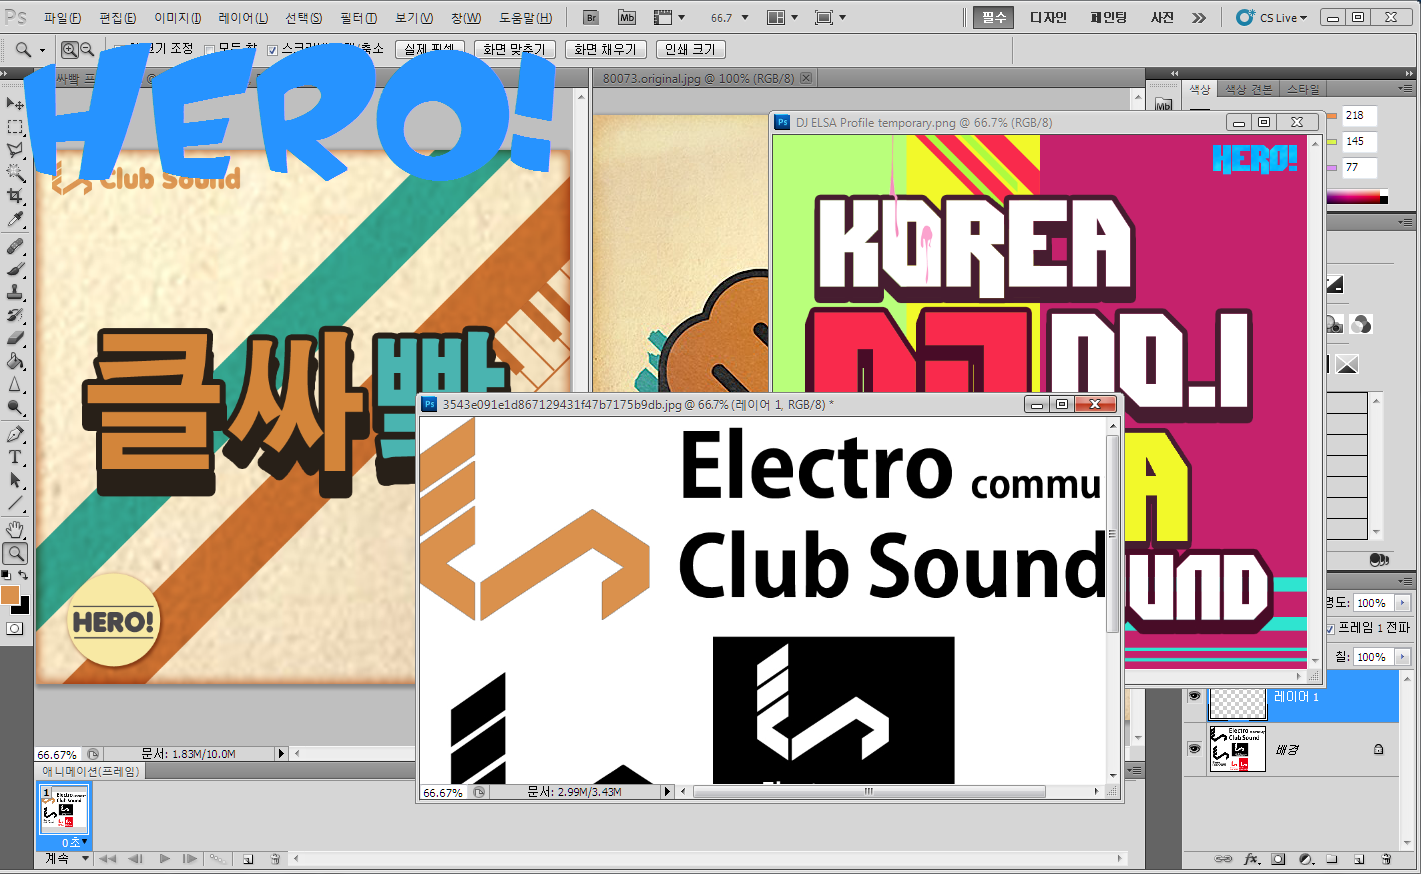Open the foreground color picker swatch

click(x=10, y=595)
